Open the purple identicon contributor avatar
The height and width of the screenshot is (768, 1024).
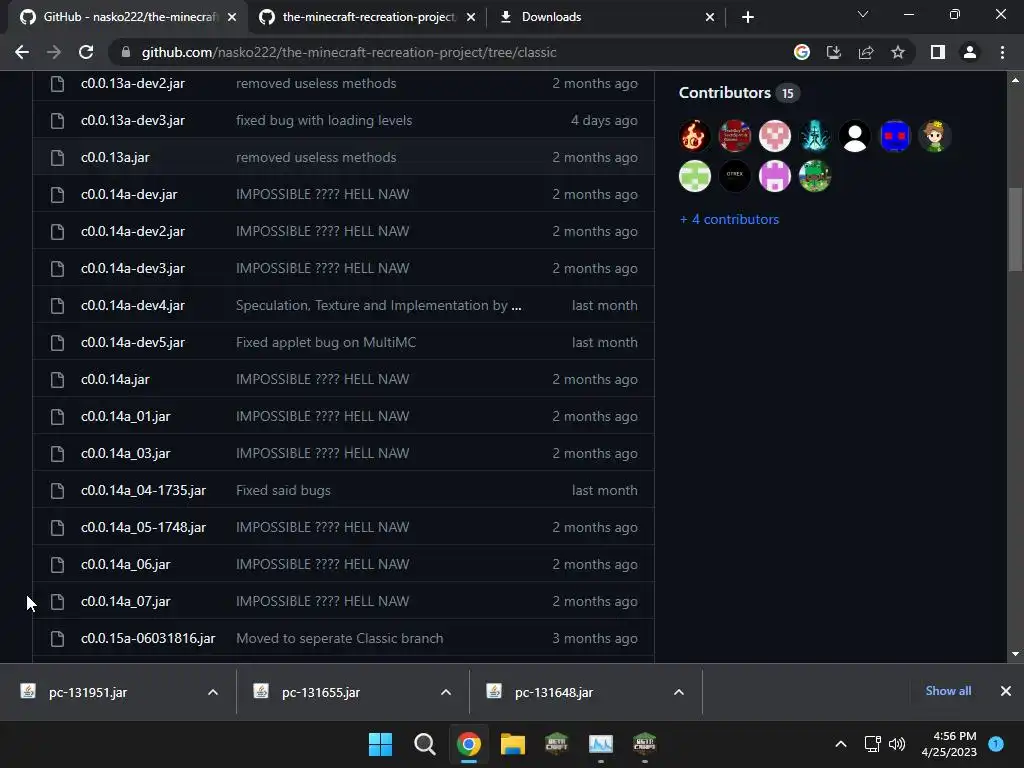[775, 176]
